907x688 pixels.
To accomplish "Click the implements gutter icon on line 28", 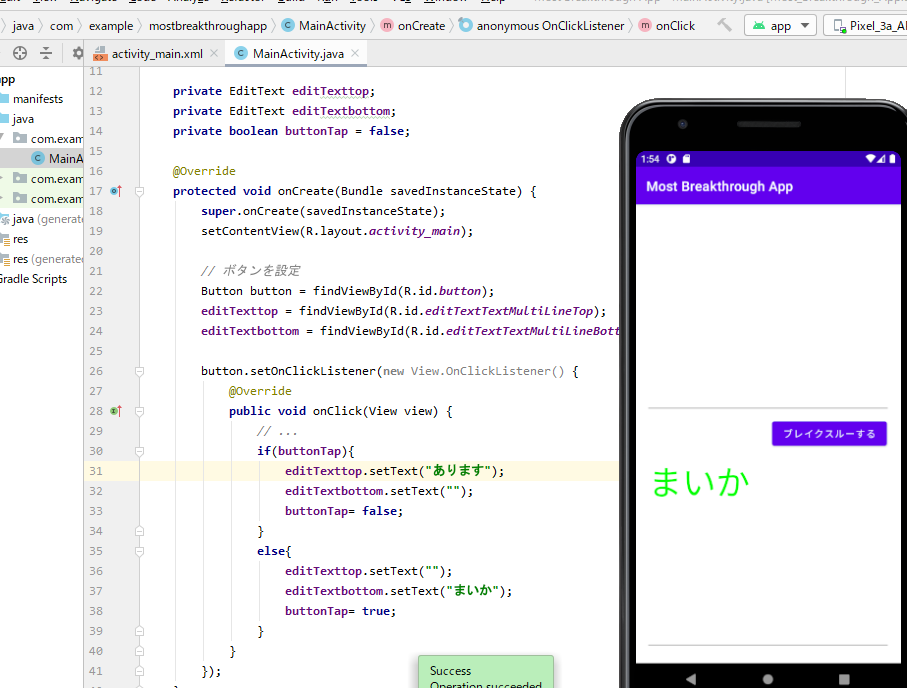I will (x=116, y=411).
